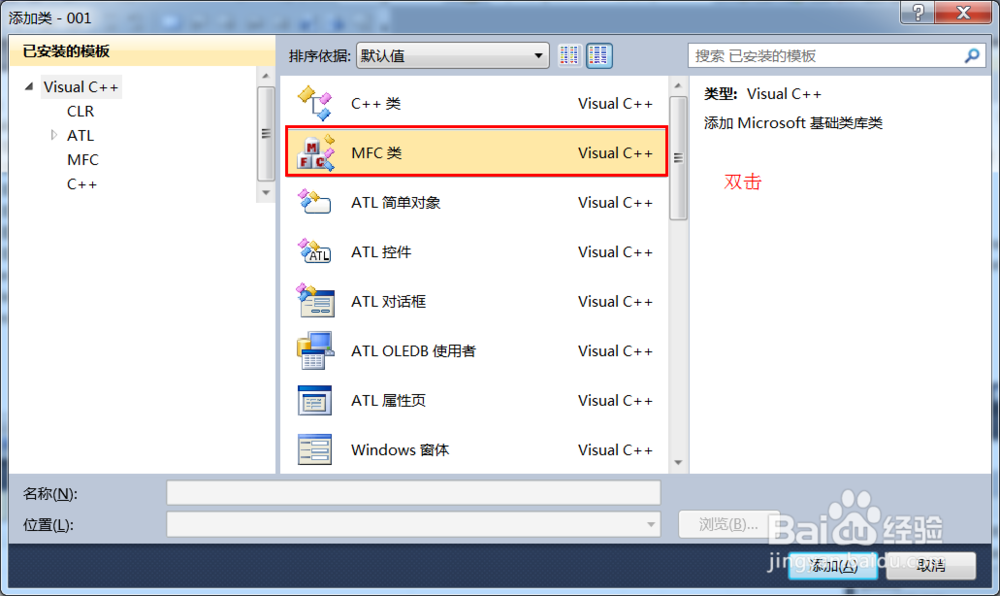Expand the ATL tree node
1000x596 pixels.
(x=54, y=135)
